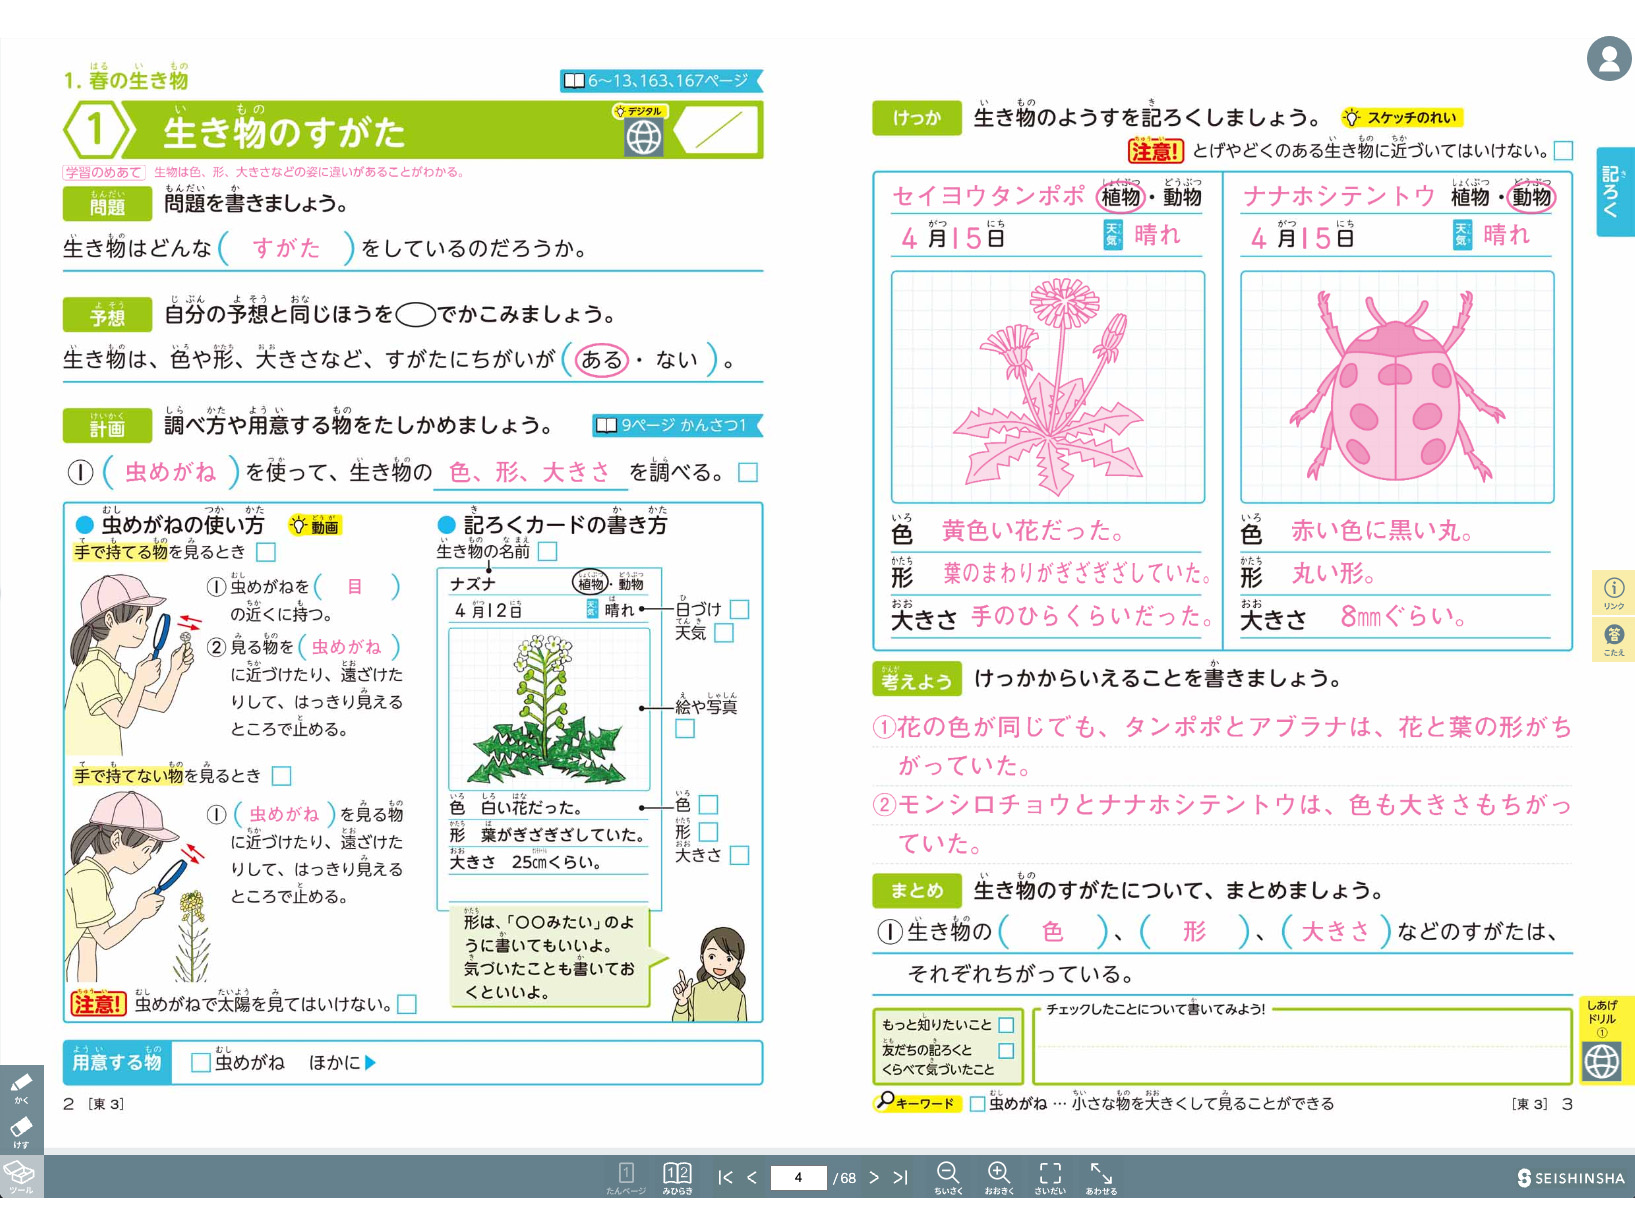Maximize view with さいだい
Viewport: 1635px width, 1227px height.
coord(1050,1177)
